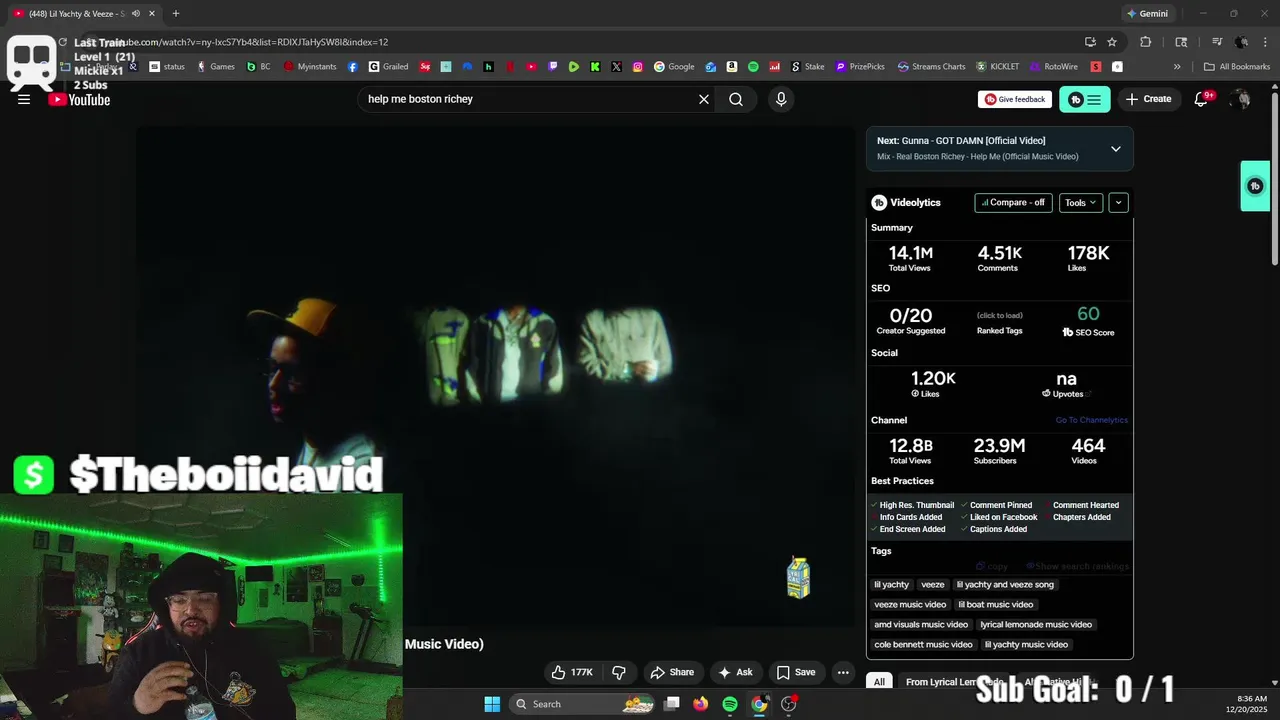The height and width of the screenshot is (720, 1280).
Task: Toggle Videolytics Compare off button
Action: click(1013, 202)
